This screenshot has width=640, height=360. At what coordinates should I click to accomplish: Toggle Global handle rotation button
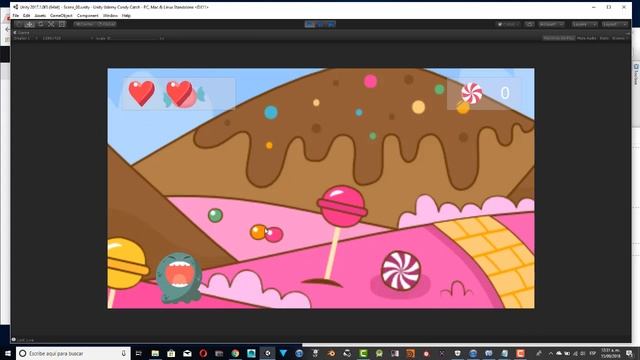coord(106,24)
